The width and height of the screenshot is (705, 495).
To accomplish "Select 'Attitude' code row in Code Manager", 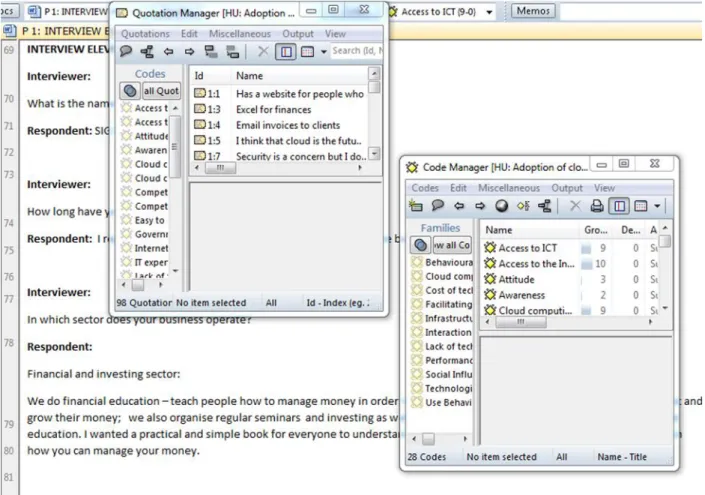I will 571,279.
